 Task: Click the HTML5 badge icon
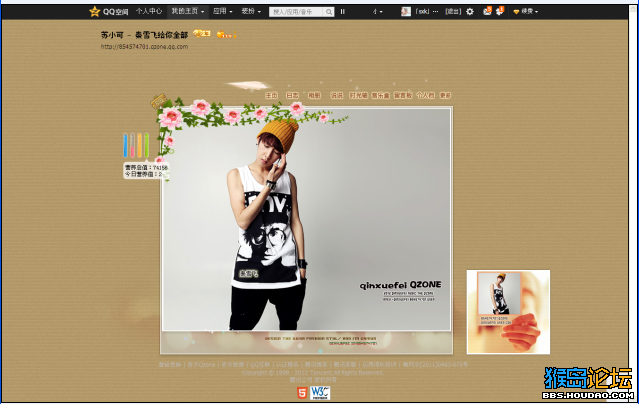point(302,393)
